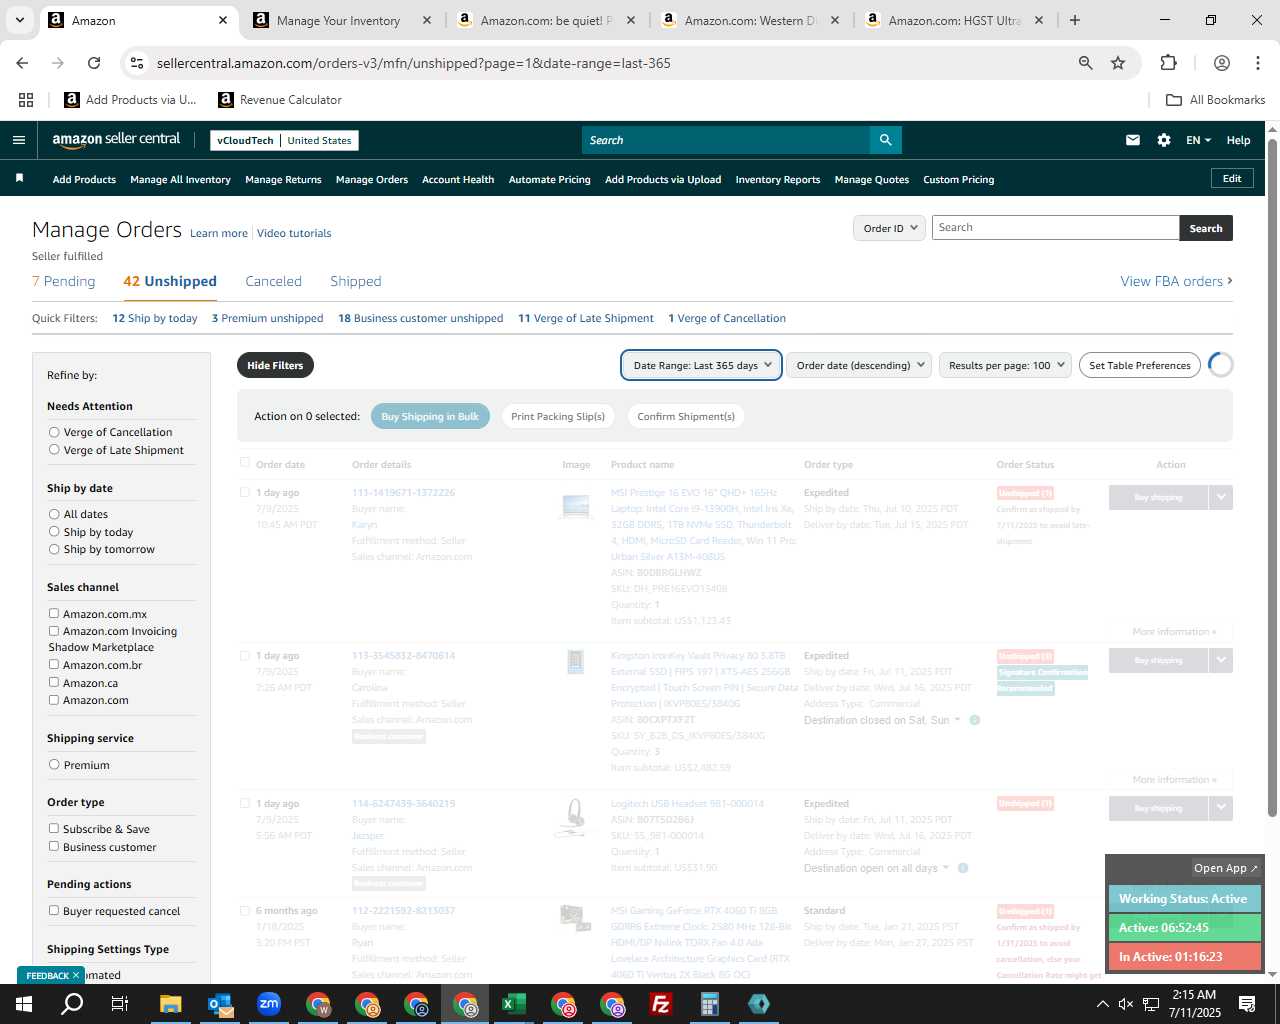Open Calculator from the taskbar
Image resolution: width=1280 pixels, height=1024 pixels.
pyautogui.click(x=710, y=1004)
